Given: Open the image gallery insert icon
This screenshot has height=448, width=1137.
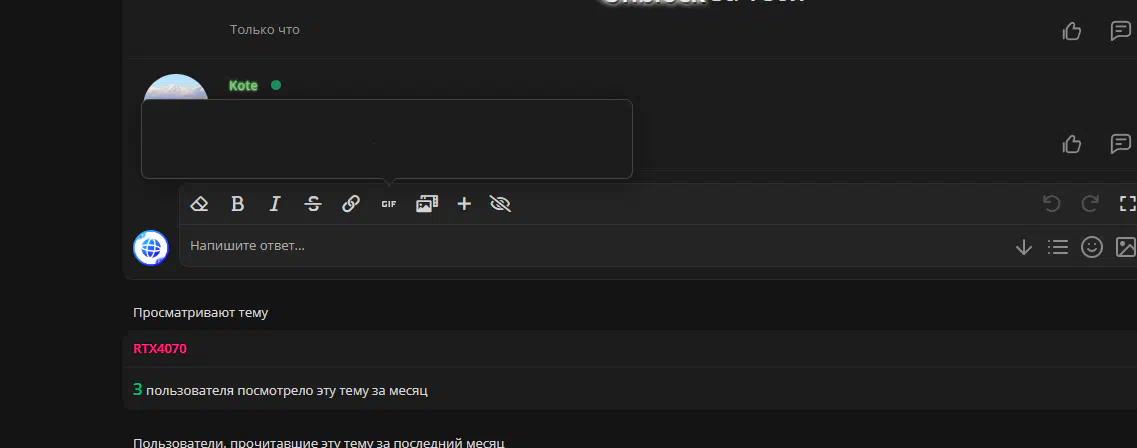Looking at the screenshot, I should (426, 204).
